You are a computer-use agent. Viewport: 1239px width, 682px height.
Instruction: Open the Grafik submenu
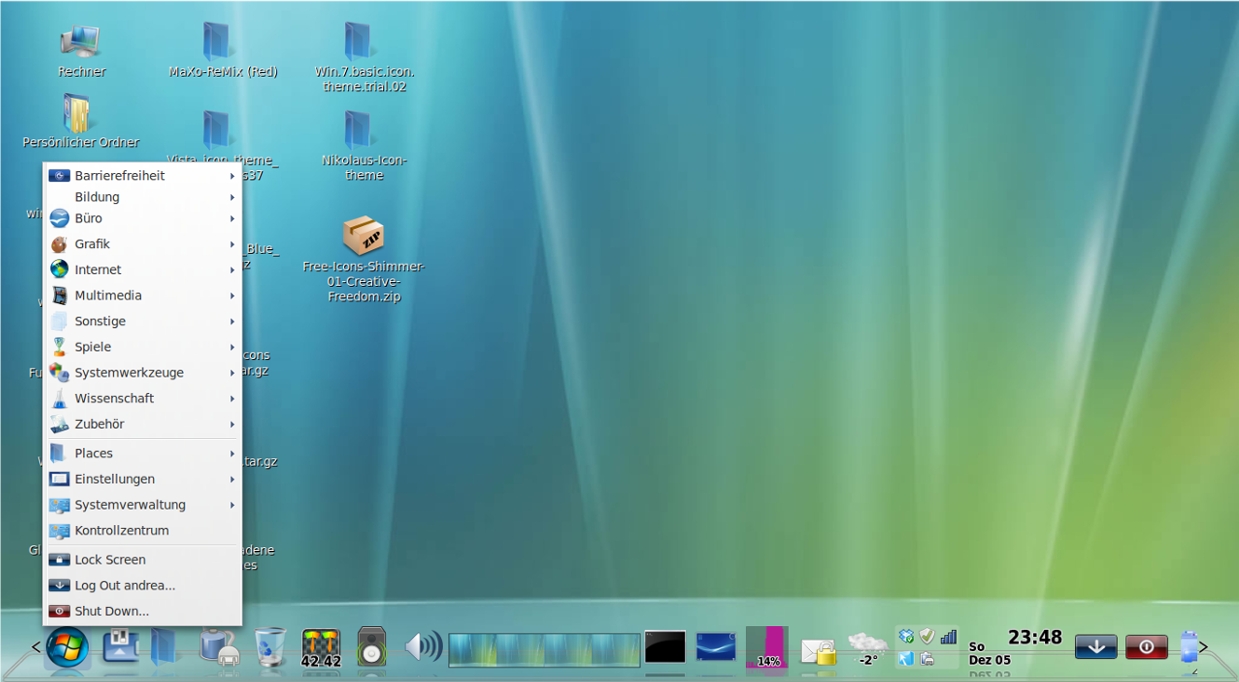142,244
